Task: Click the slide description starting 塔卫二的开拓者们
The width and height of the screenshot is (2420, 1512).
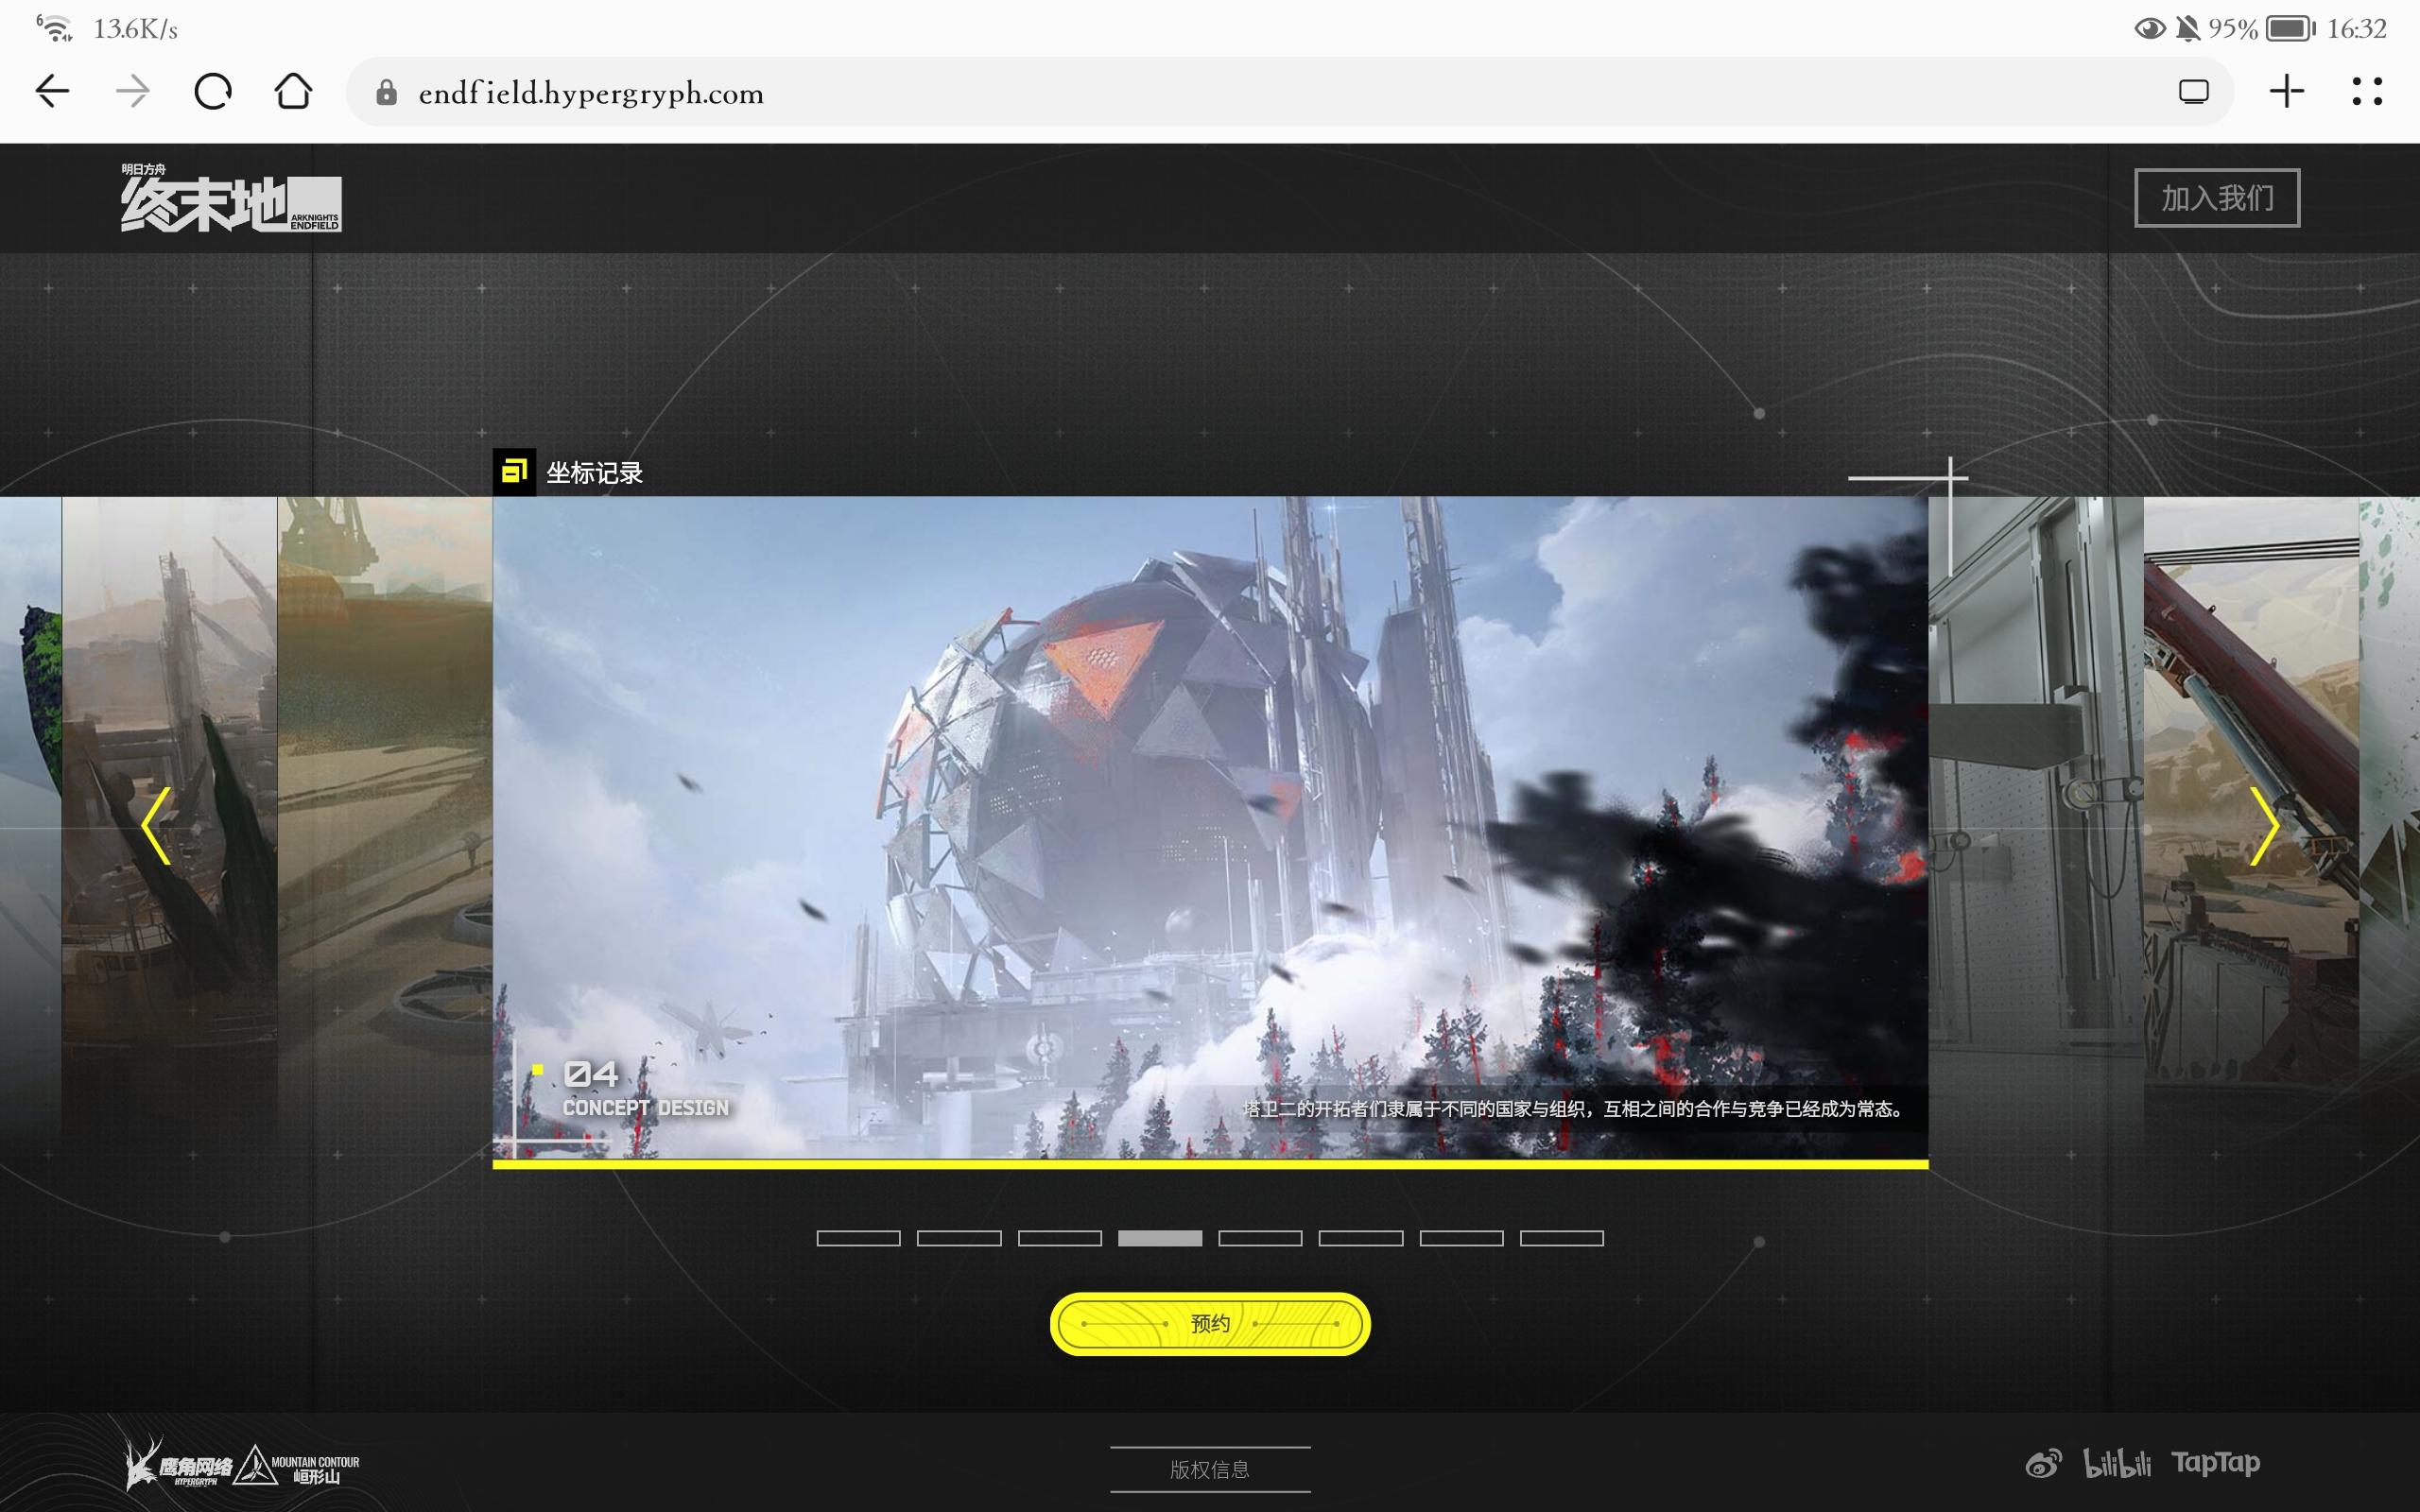Action: [x=1573, y=1109]
